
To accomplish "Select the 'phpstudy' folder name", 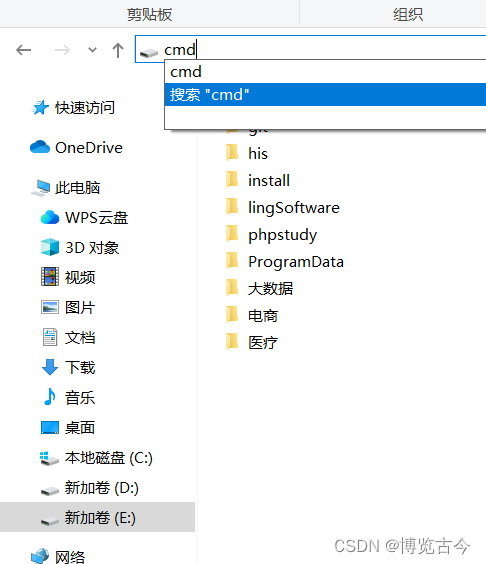I will click(x=283, y=235).
